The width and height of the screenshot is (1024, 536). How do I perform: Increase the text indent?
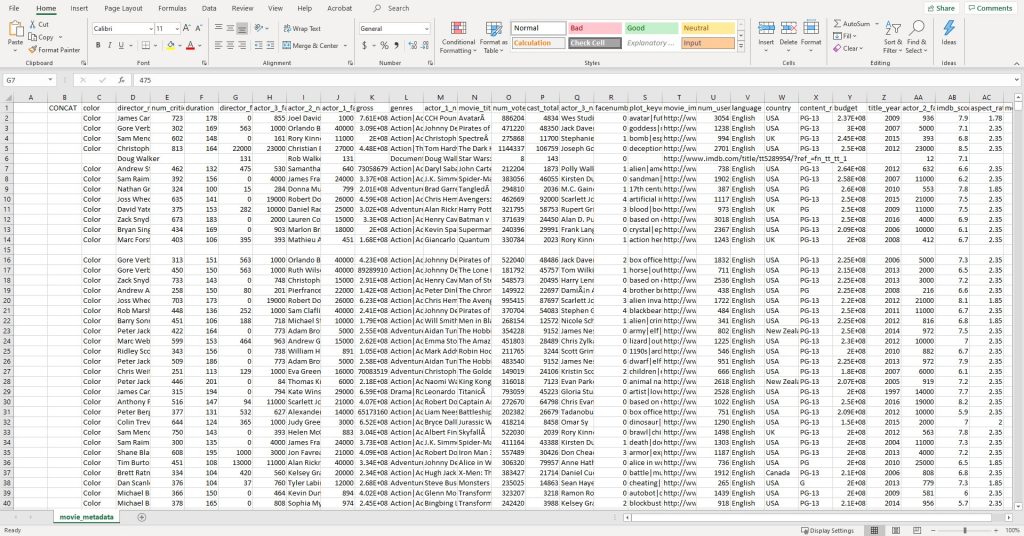[270, 46]
